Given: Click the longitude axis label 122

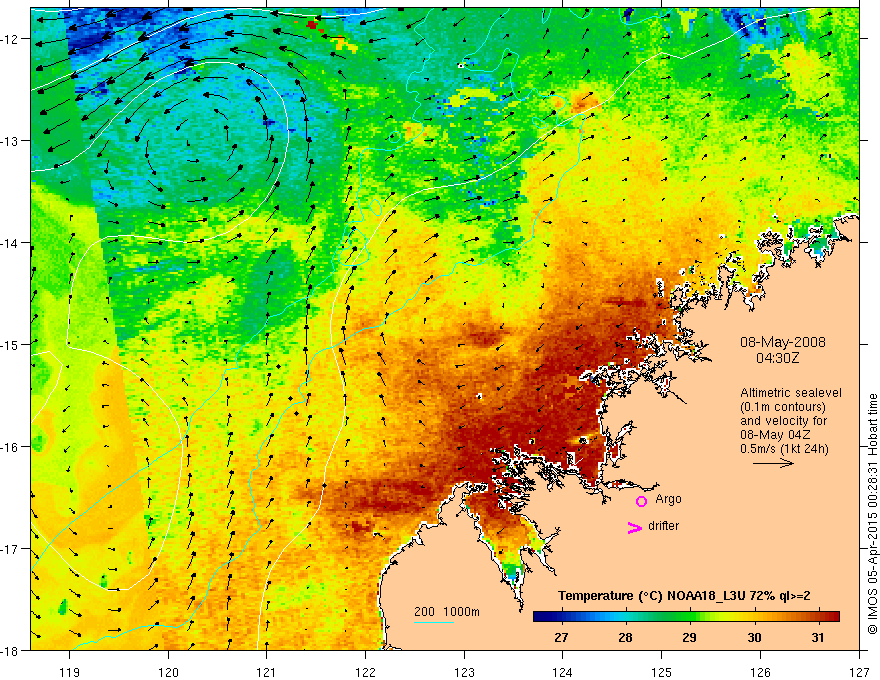Looking at the screenshot, I should point(365,672).
